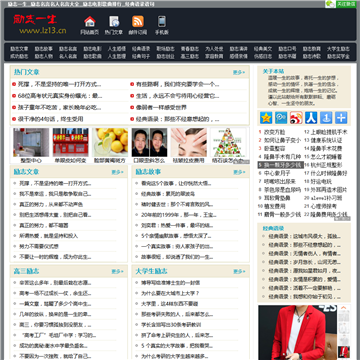Image resolution: width=360 pixels, height=360 pixels.
Task: Open the two men's faces thumbnail
Action: [149, 142]
